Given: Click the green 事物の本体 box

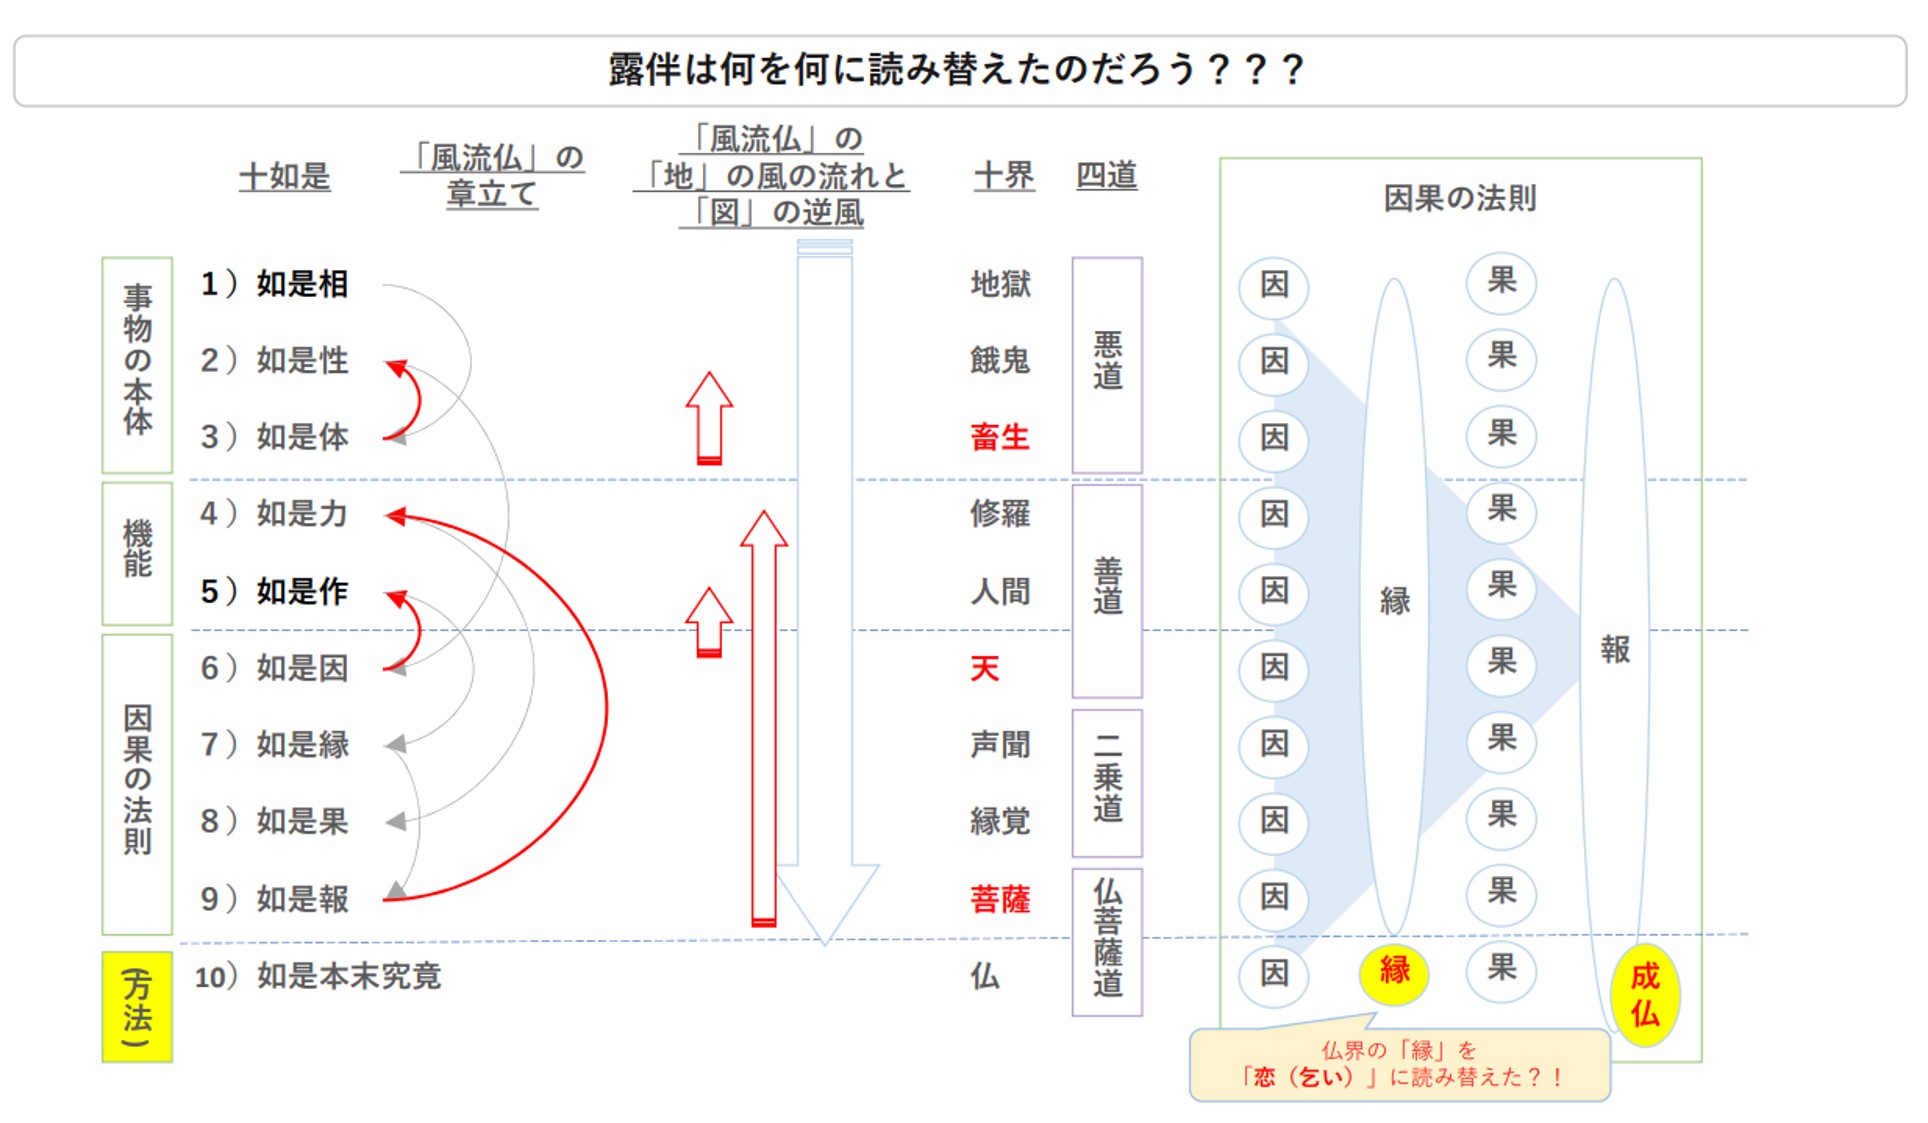Looking at the screenshot, I should click(x=137, y=364).
